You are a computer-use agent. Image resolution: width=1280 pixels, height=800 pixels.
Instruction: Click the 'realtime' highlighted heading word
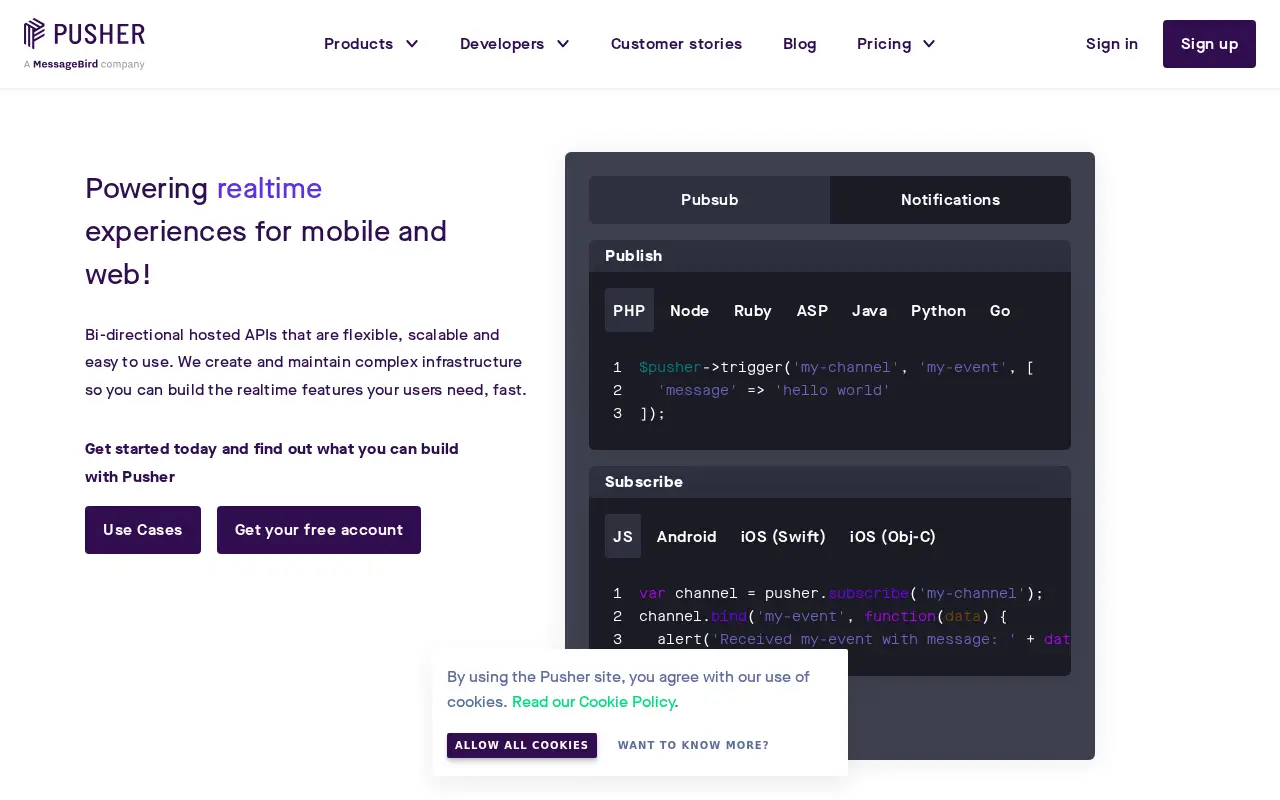tap(269, 188)
